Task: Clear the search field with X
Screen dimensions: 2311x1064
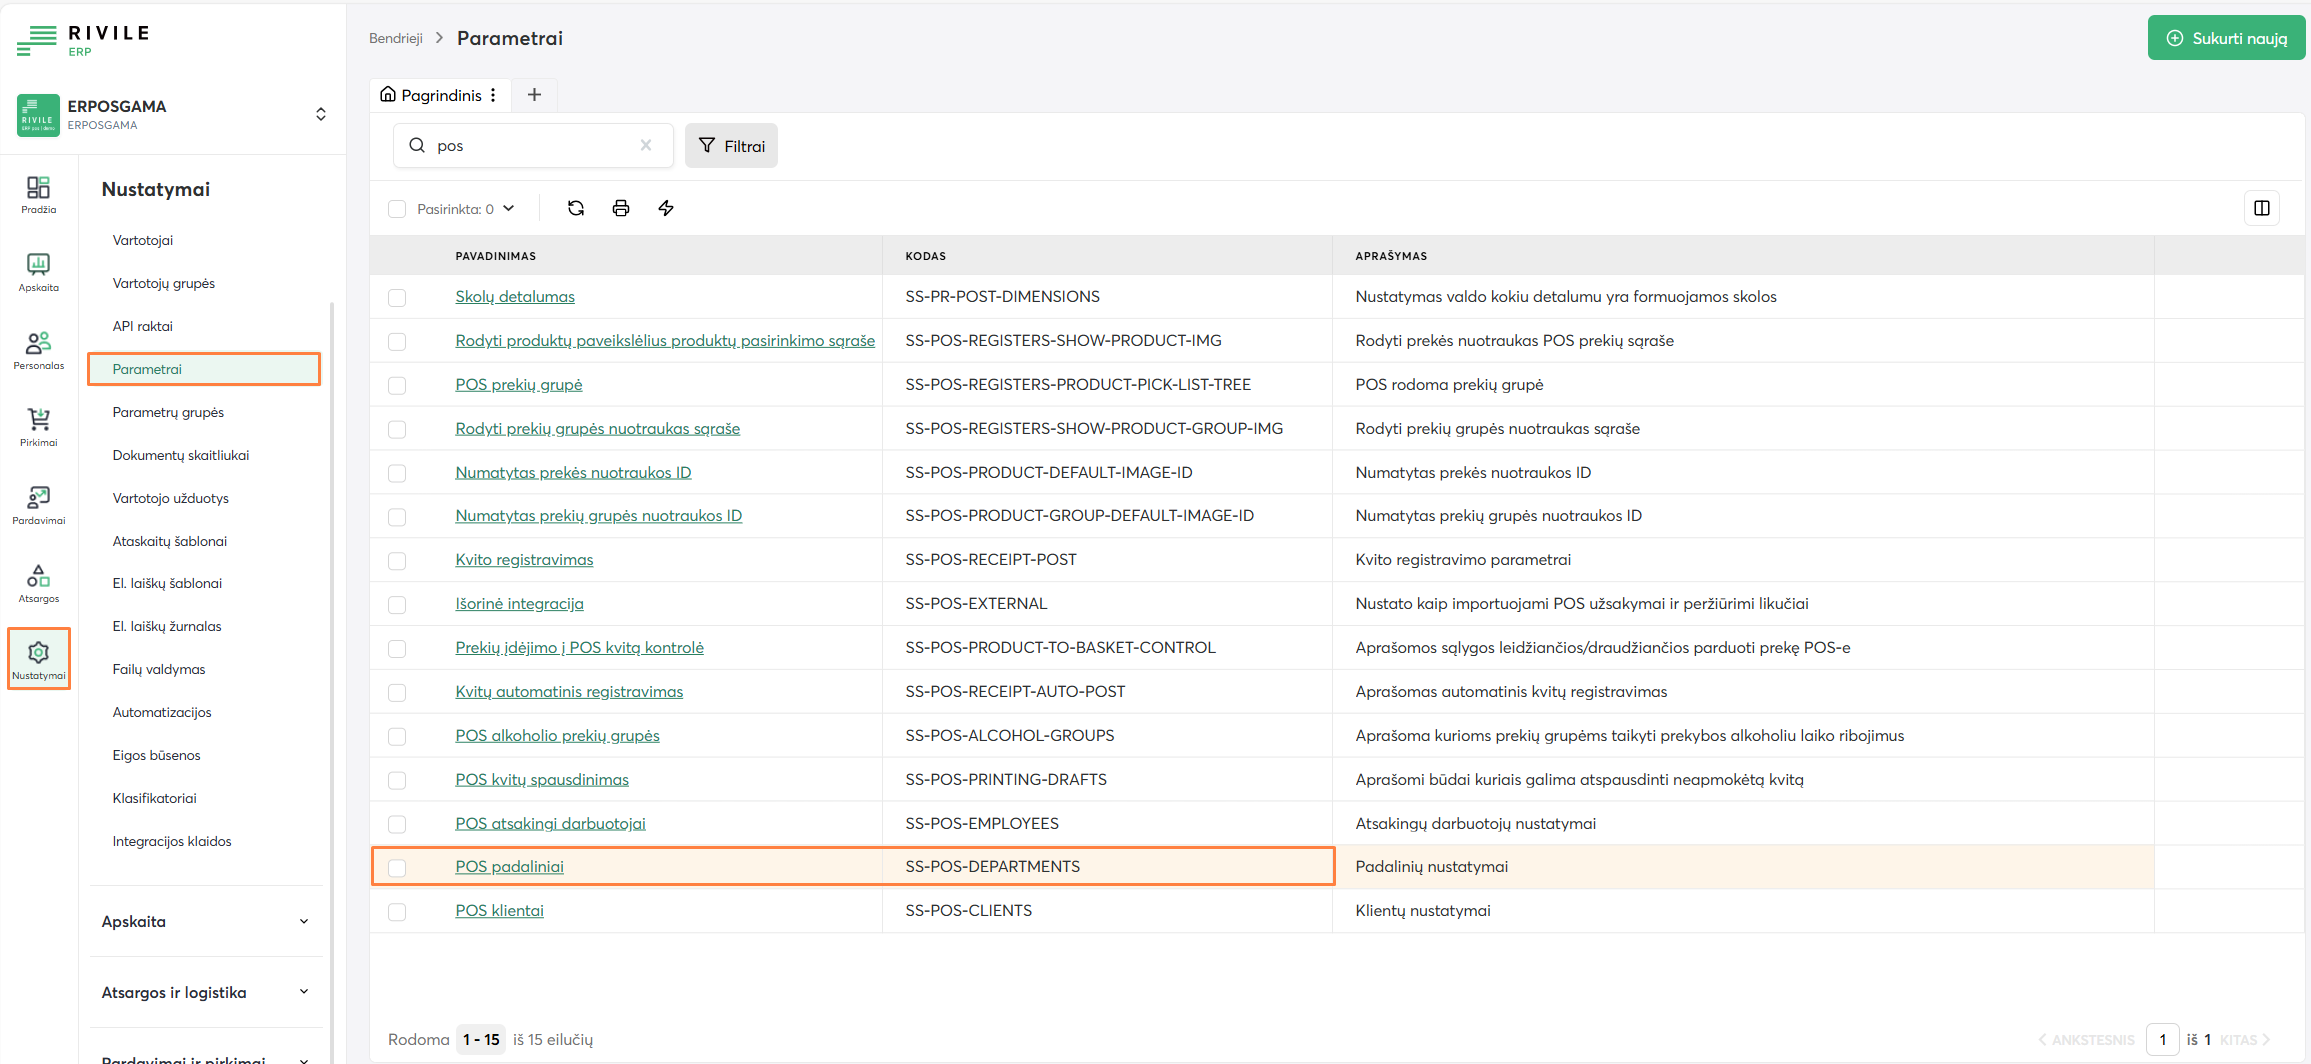Action: (646, 146)
